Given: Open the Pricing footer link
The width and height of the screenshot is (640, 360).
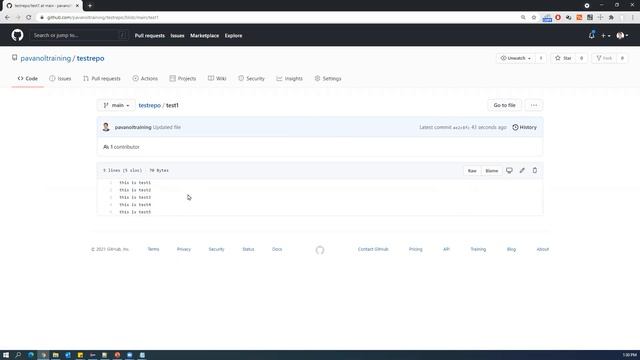Looking at the screenshot, I should [x=416, y=249].
